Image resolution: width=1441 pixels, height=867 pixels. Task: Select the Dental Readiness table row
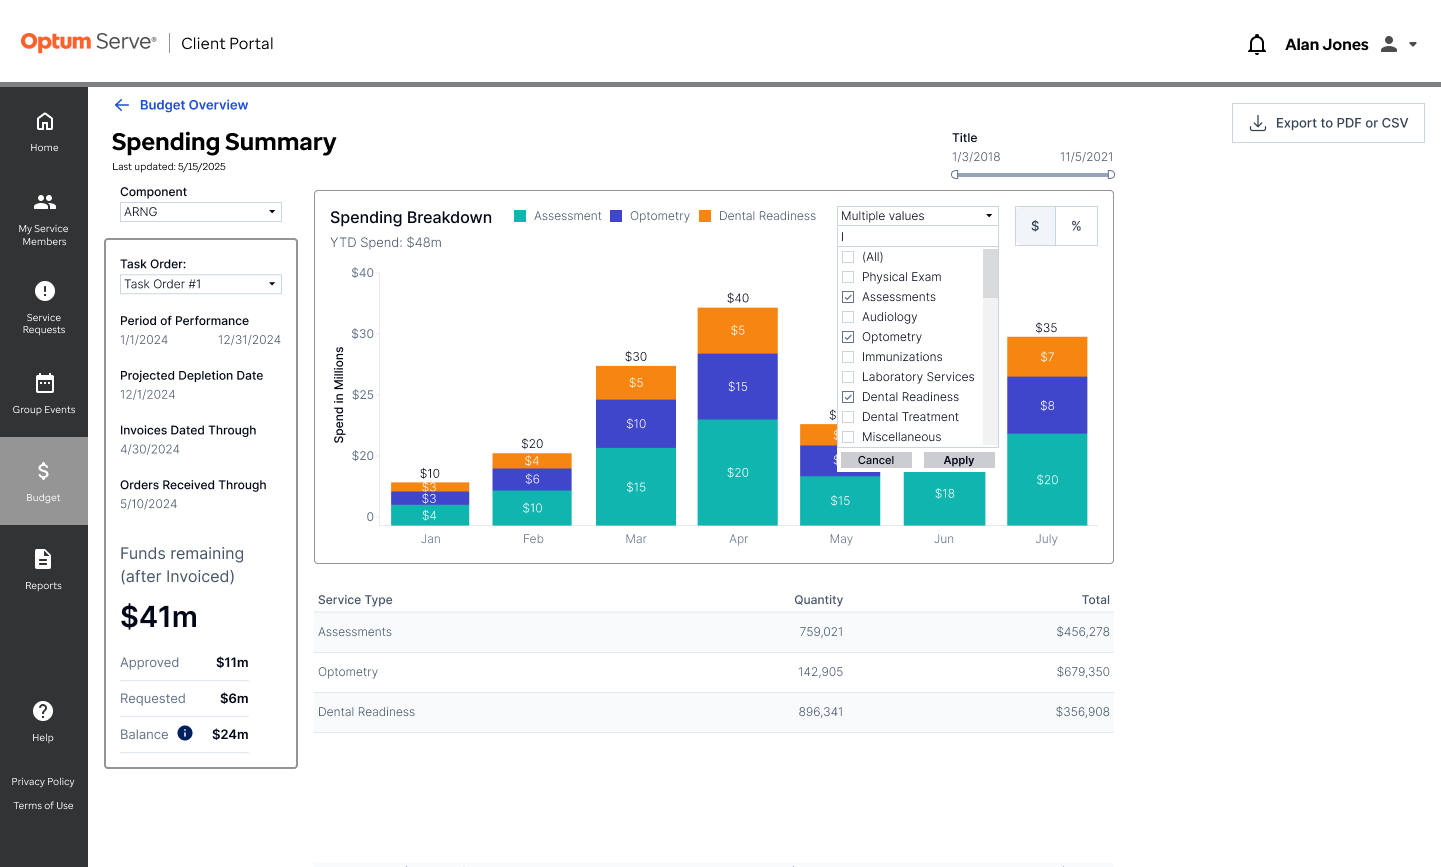(x=714, y=712)
